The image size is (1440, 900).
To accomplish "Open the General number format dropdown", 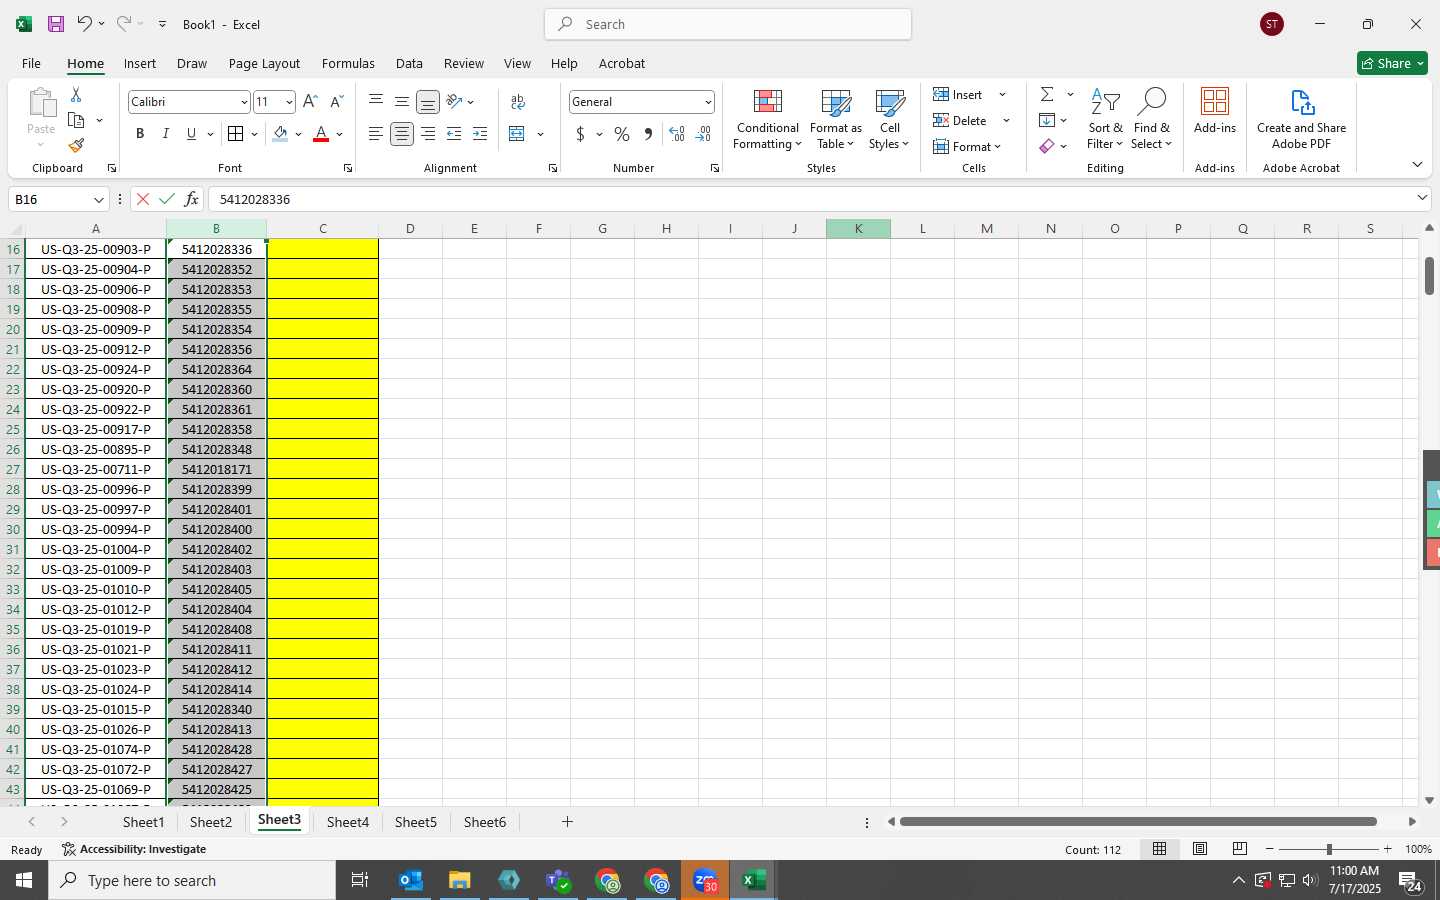I will 708,102.
